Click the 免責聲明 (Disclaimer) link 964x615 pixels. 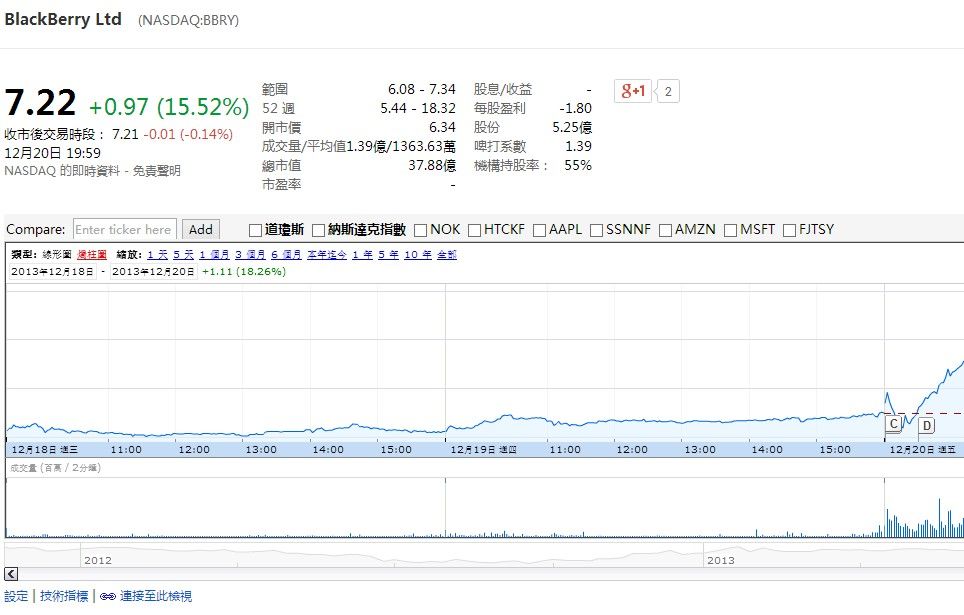point(157,170)
